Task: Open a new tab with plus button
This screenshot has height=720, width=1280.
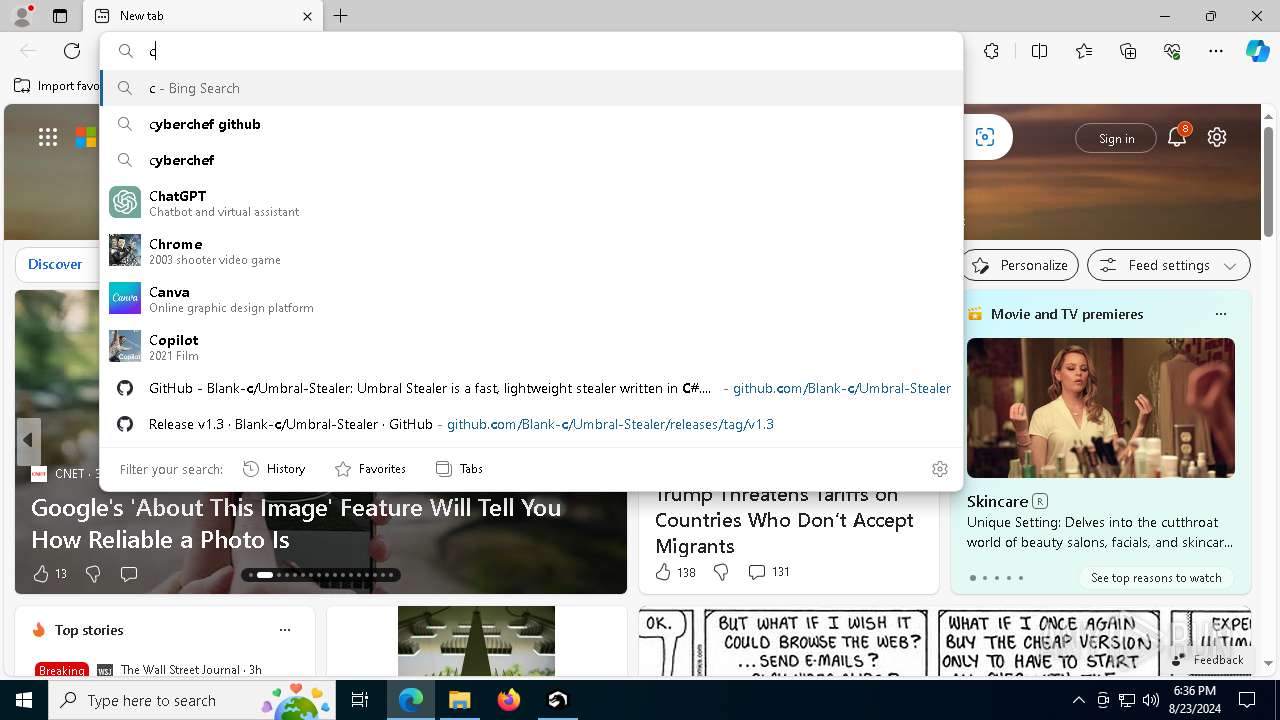Action: click(x=341, y=16)
